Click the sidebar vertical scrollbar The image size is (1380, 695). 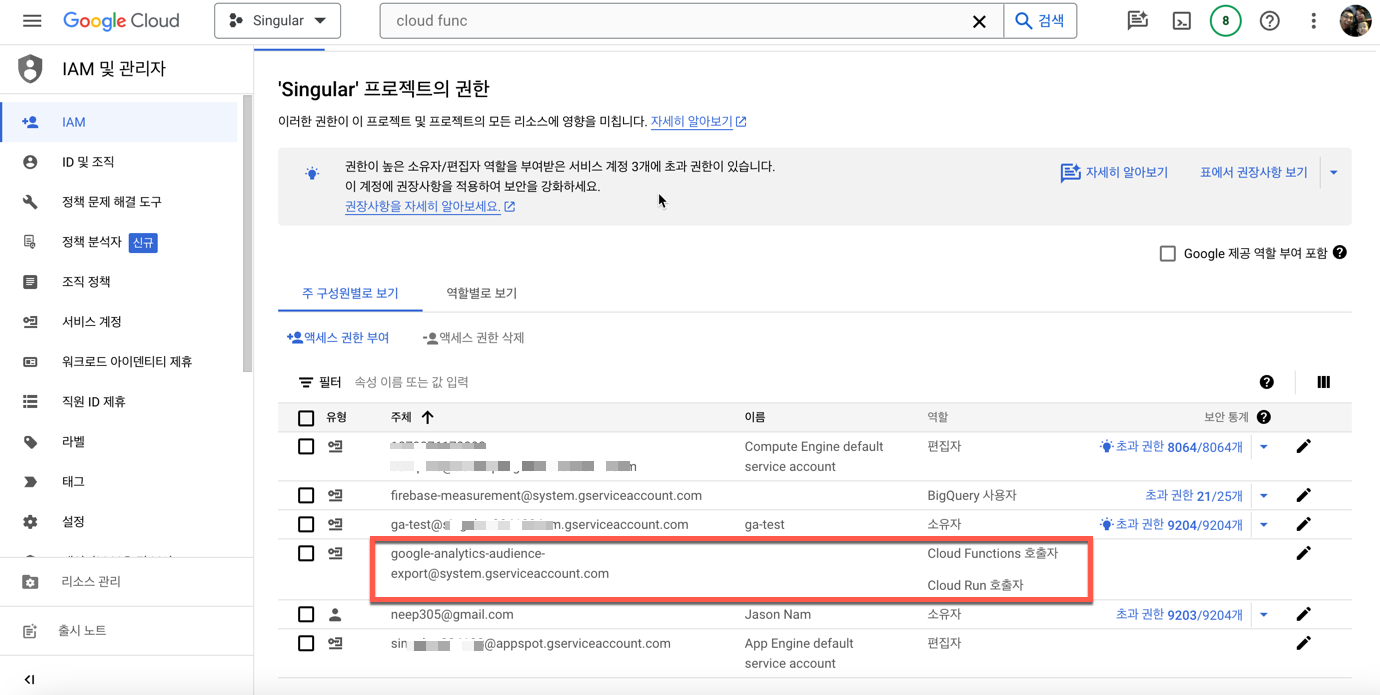click(247, 234)
